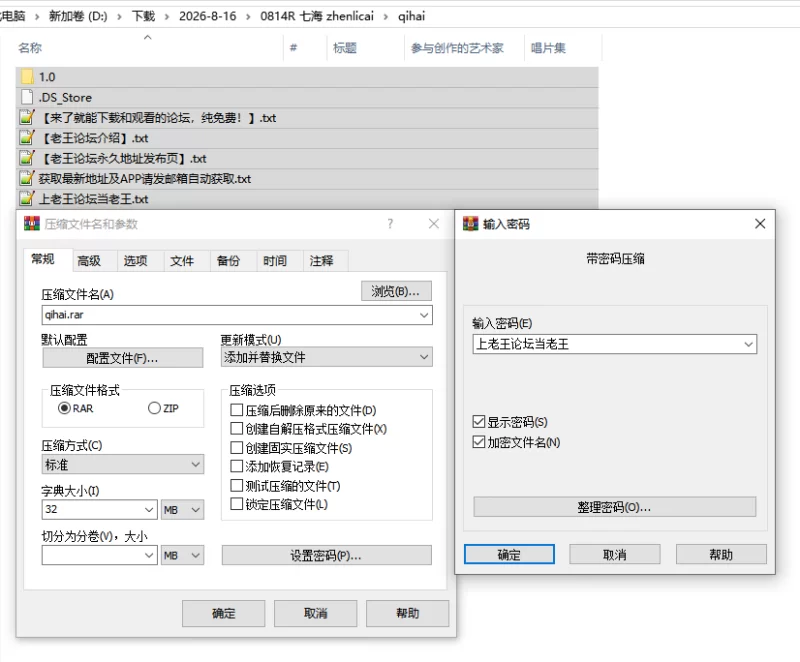
Task: Click icon of 【来了就能下载和观看的论坛，纯免费！】.txt
Action: (x=27, y=117)
